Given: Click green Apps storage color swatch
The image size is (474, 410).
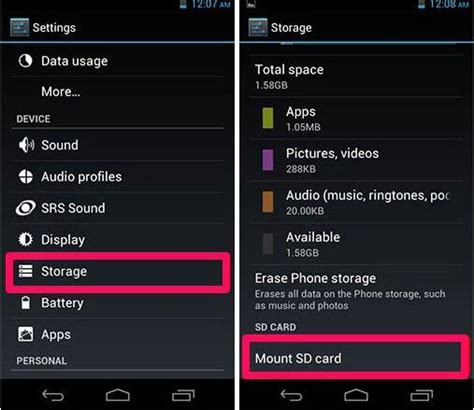Looking at the screenshot, I should 268,118.
